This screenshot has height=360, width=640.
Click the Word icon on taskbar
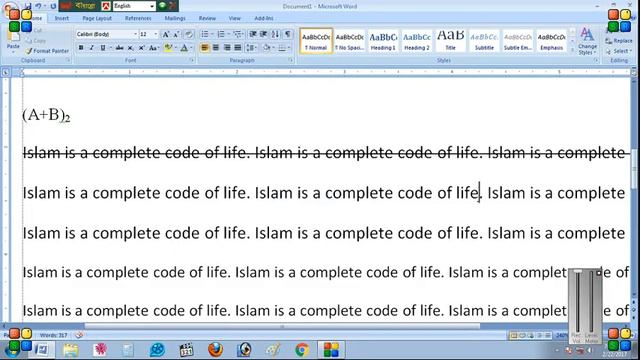pyautogui.click(x=42, y=350)
